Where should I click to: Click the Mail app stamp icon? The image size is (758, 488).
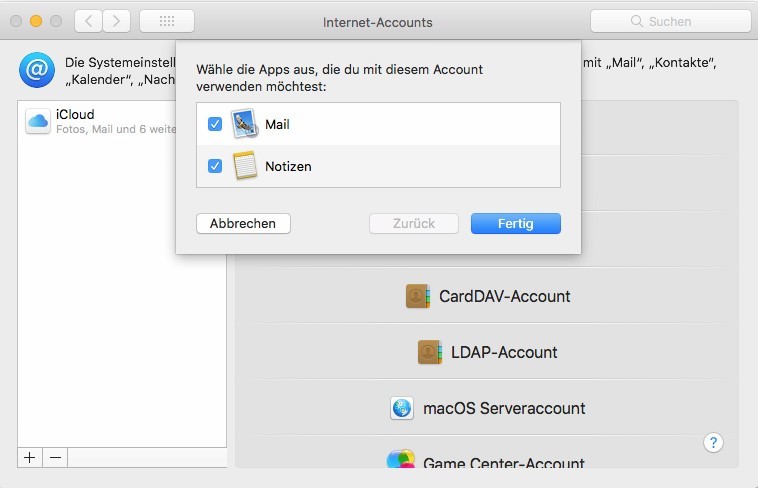click(x=245, y=124)
